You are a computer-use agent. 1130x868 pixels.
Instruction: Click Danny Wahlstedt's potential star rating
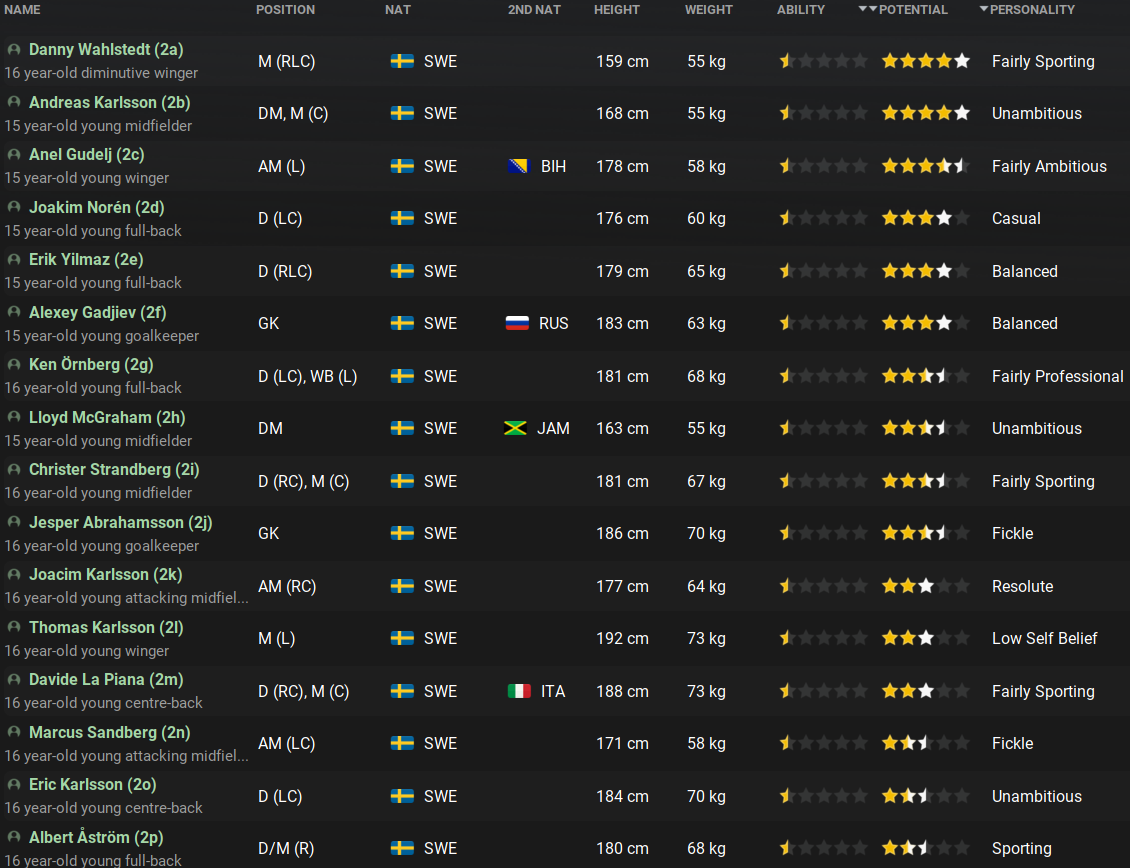(x=925, y=61)
